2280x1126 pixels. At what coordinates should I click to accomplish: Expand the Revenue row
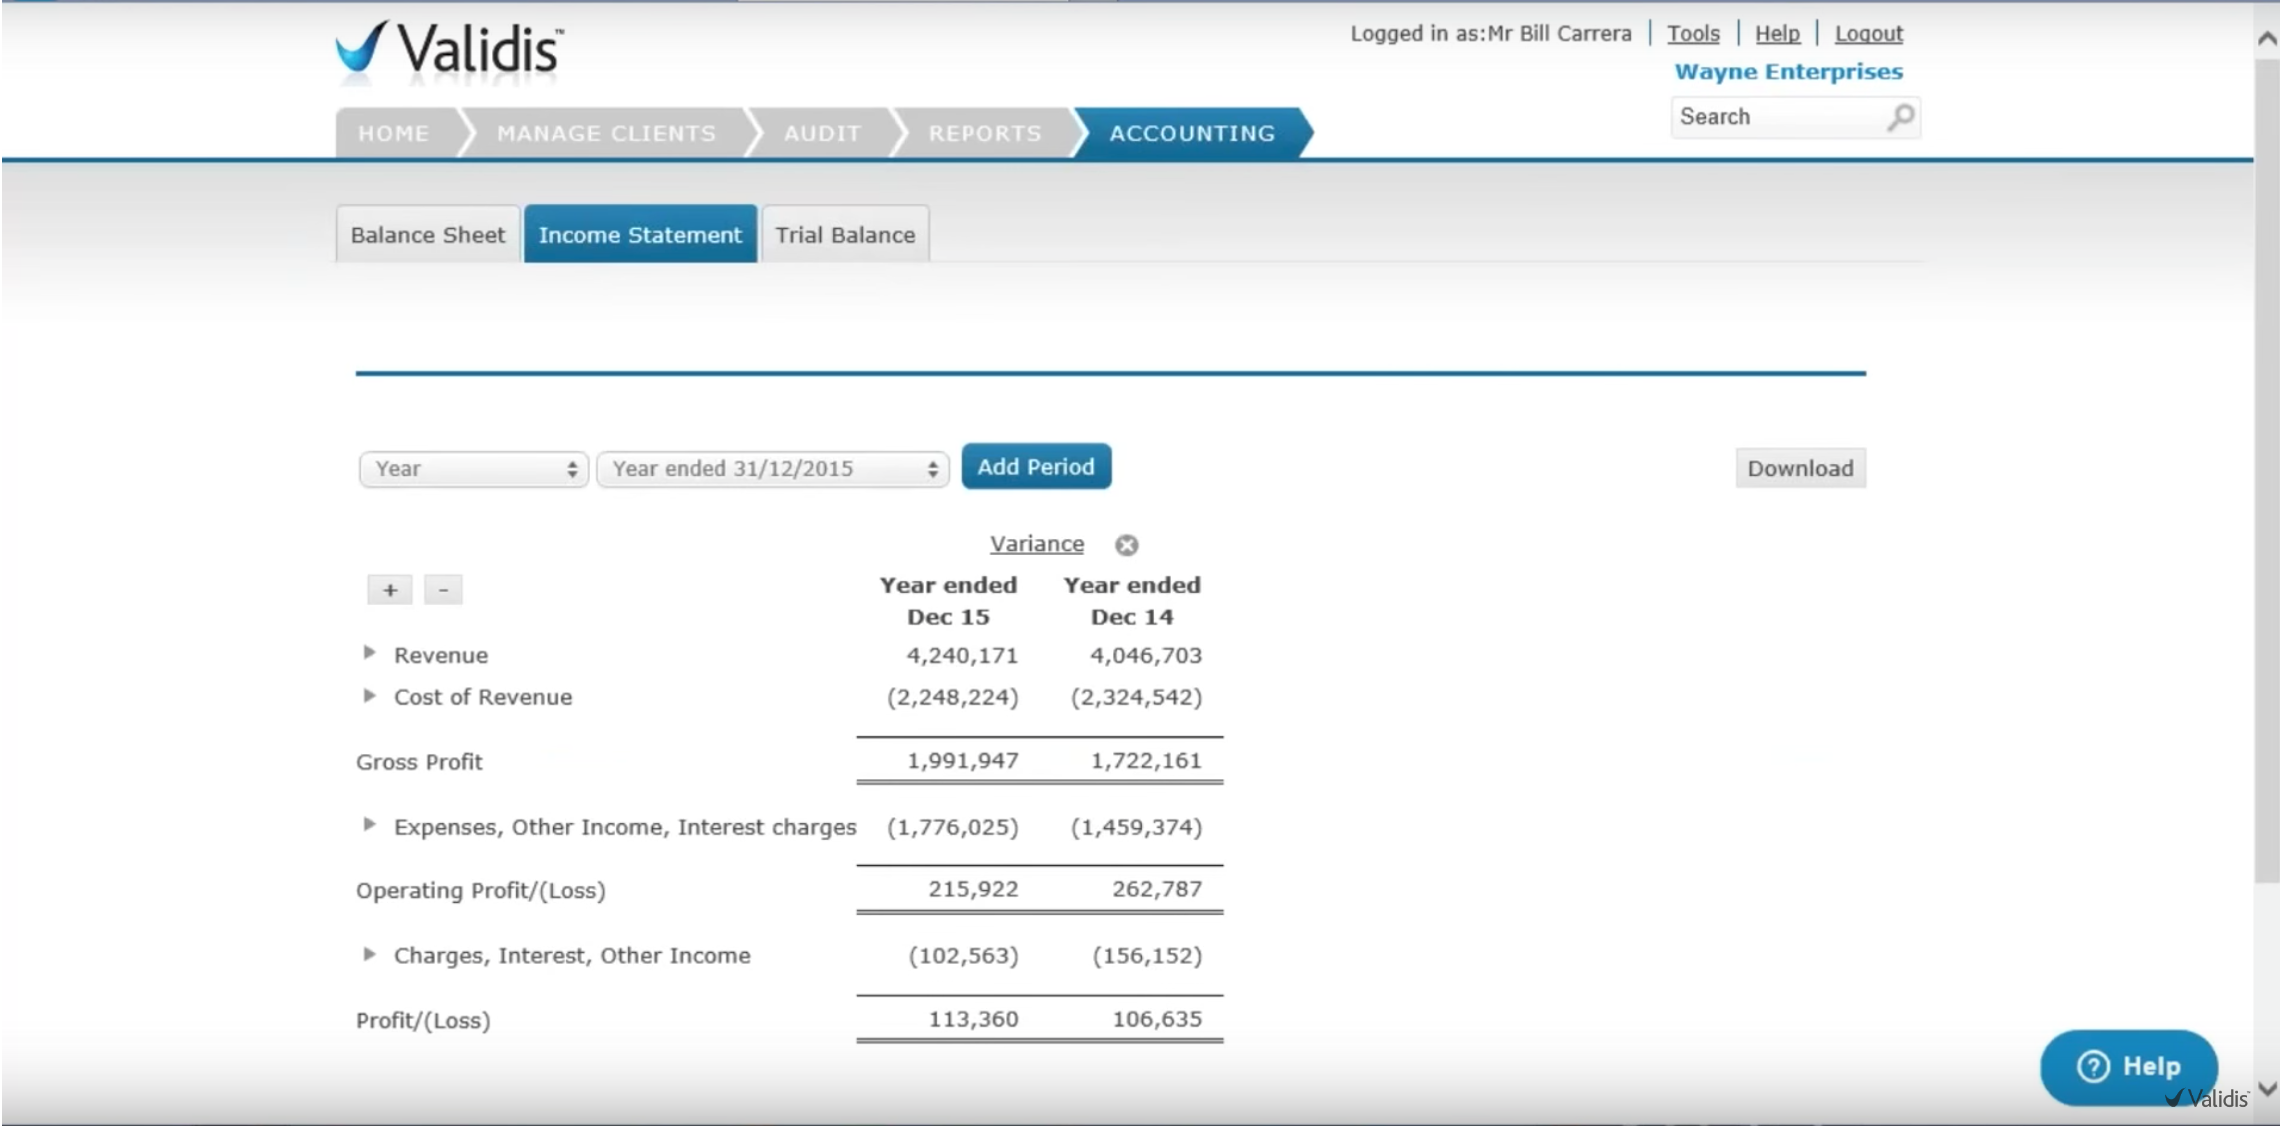pos(369,653)
